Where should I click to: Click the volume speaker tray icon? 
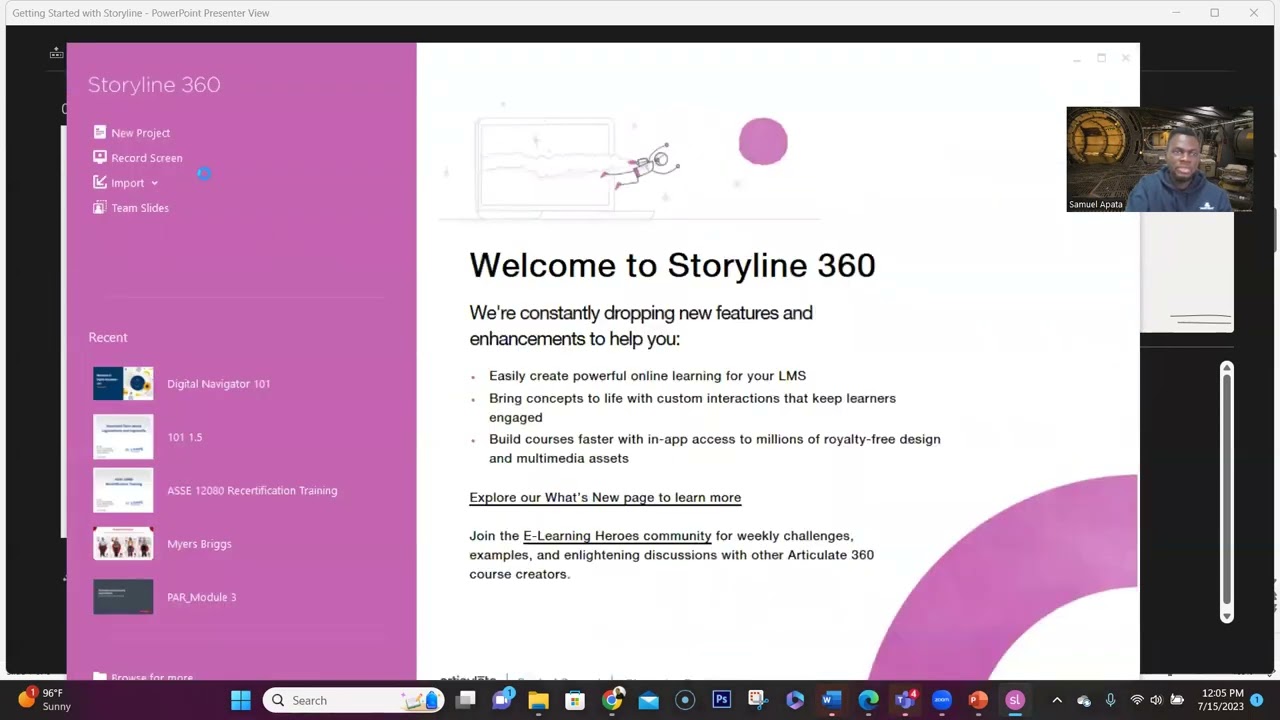click(x=1157, y=700)
